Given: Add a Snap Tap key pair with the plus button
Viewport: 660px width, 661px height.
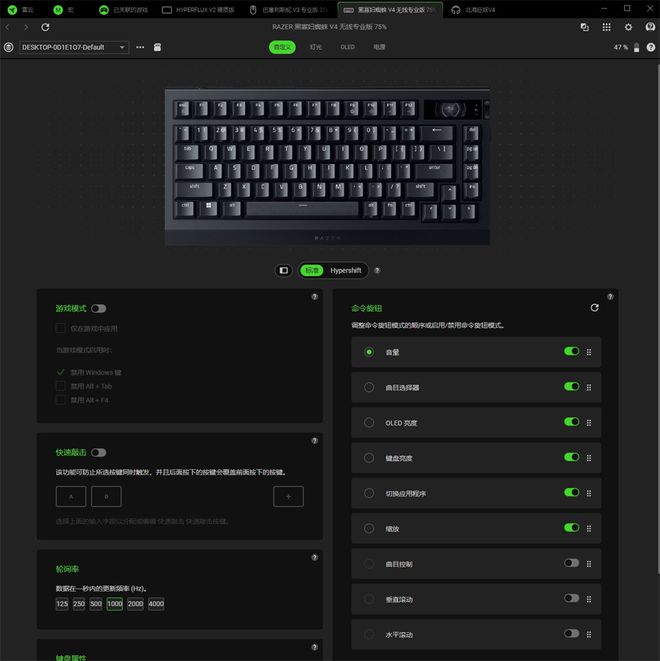Looking at the screenshot, I should point(288,496).
